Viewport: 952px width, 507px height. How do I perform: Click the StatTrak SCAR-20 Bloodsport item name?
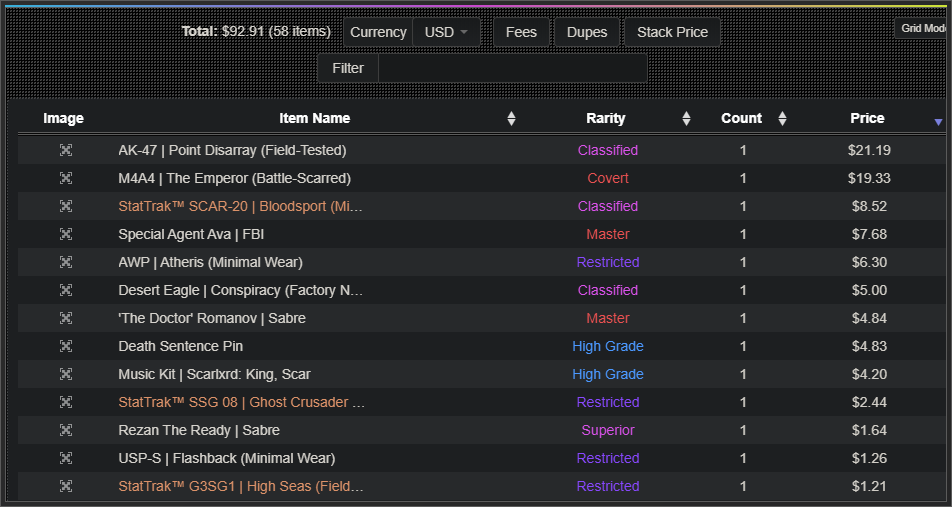pyautogui.click(x=240, y=206)
